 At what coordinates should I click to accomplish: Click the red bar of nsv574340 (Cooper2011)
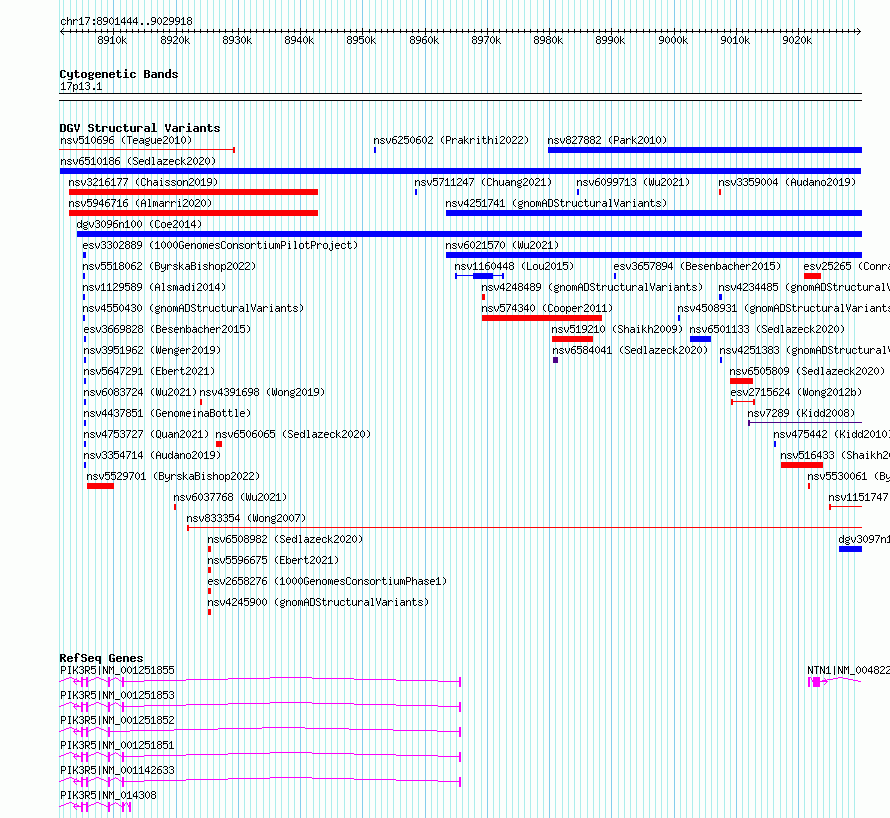(541, 318)
